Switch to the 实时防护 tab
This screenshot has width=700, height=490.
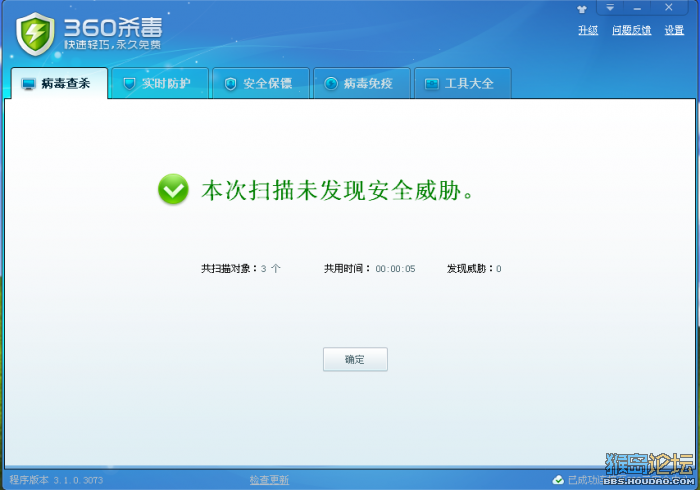click(160, 83)
